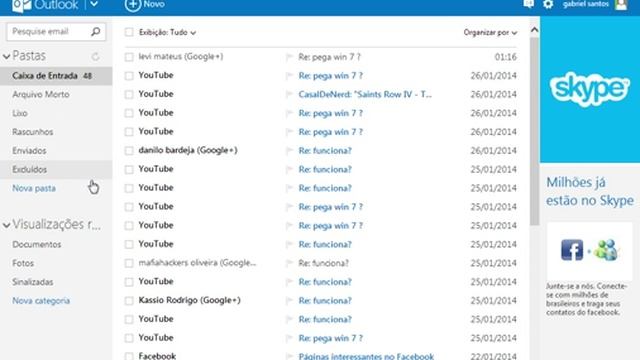Click the gabriel santos profile picture
Image resolution: width=640 pixels, height=360 pixels.
pyautogui.click(x=621, y=4)
